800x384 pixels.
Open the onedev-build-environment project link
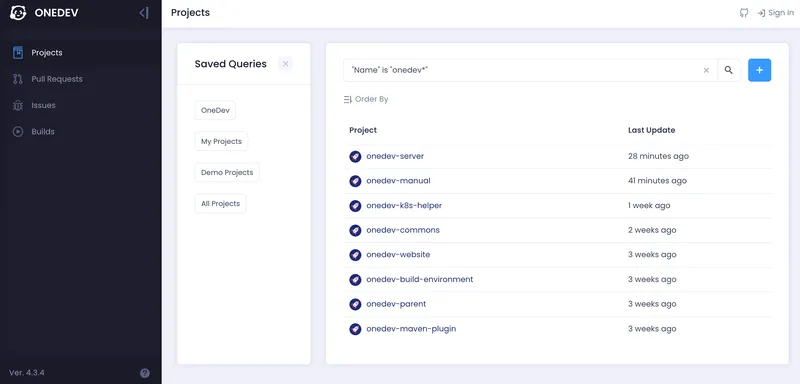(419, 279)
